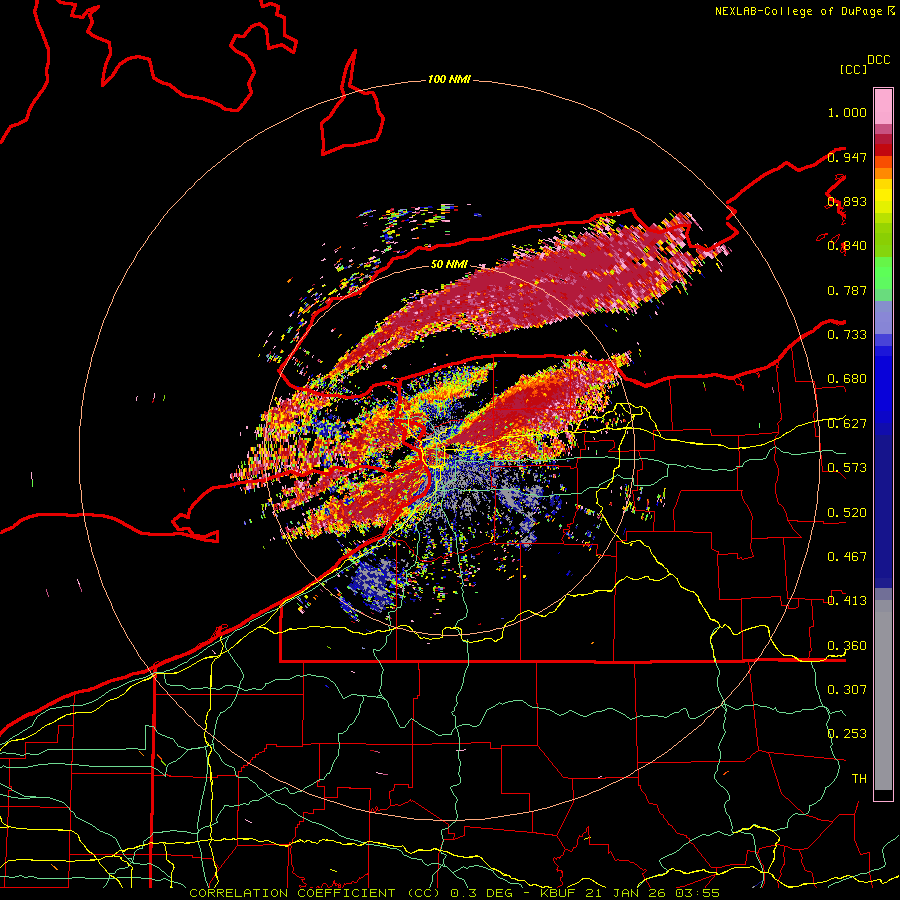
Task: Click the bright green color bar segment
Action: coord(883,273)
